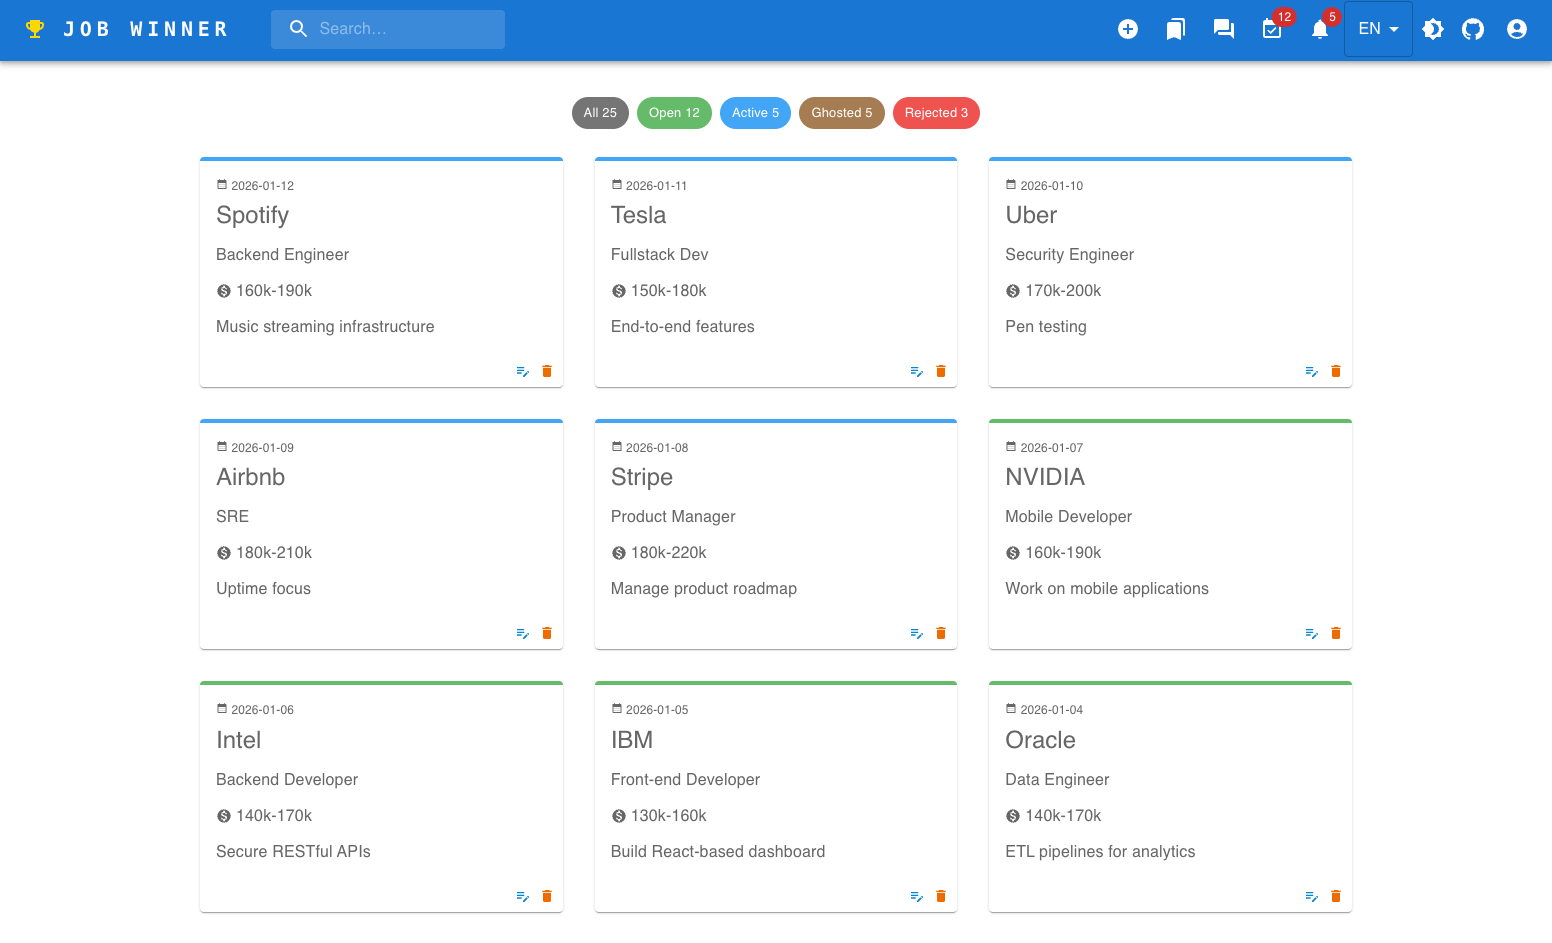Delete the Uber job card
This screenshot has height=943, width=1552.
(1336, 371)
